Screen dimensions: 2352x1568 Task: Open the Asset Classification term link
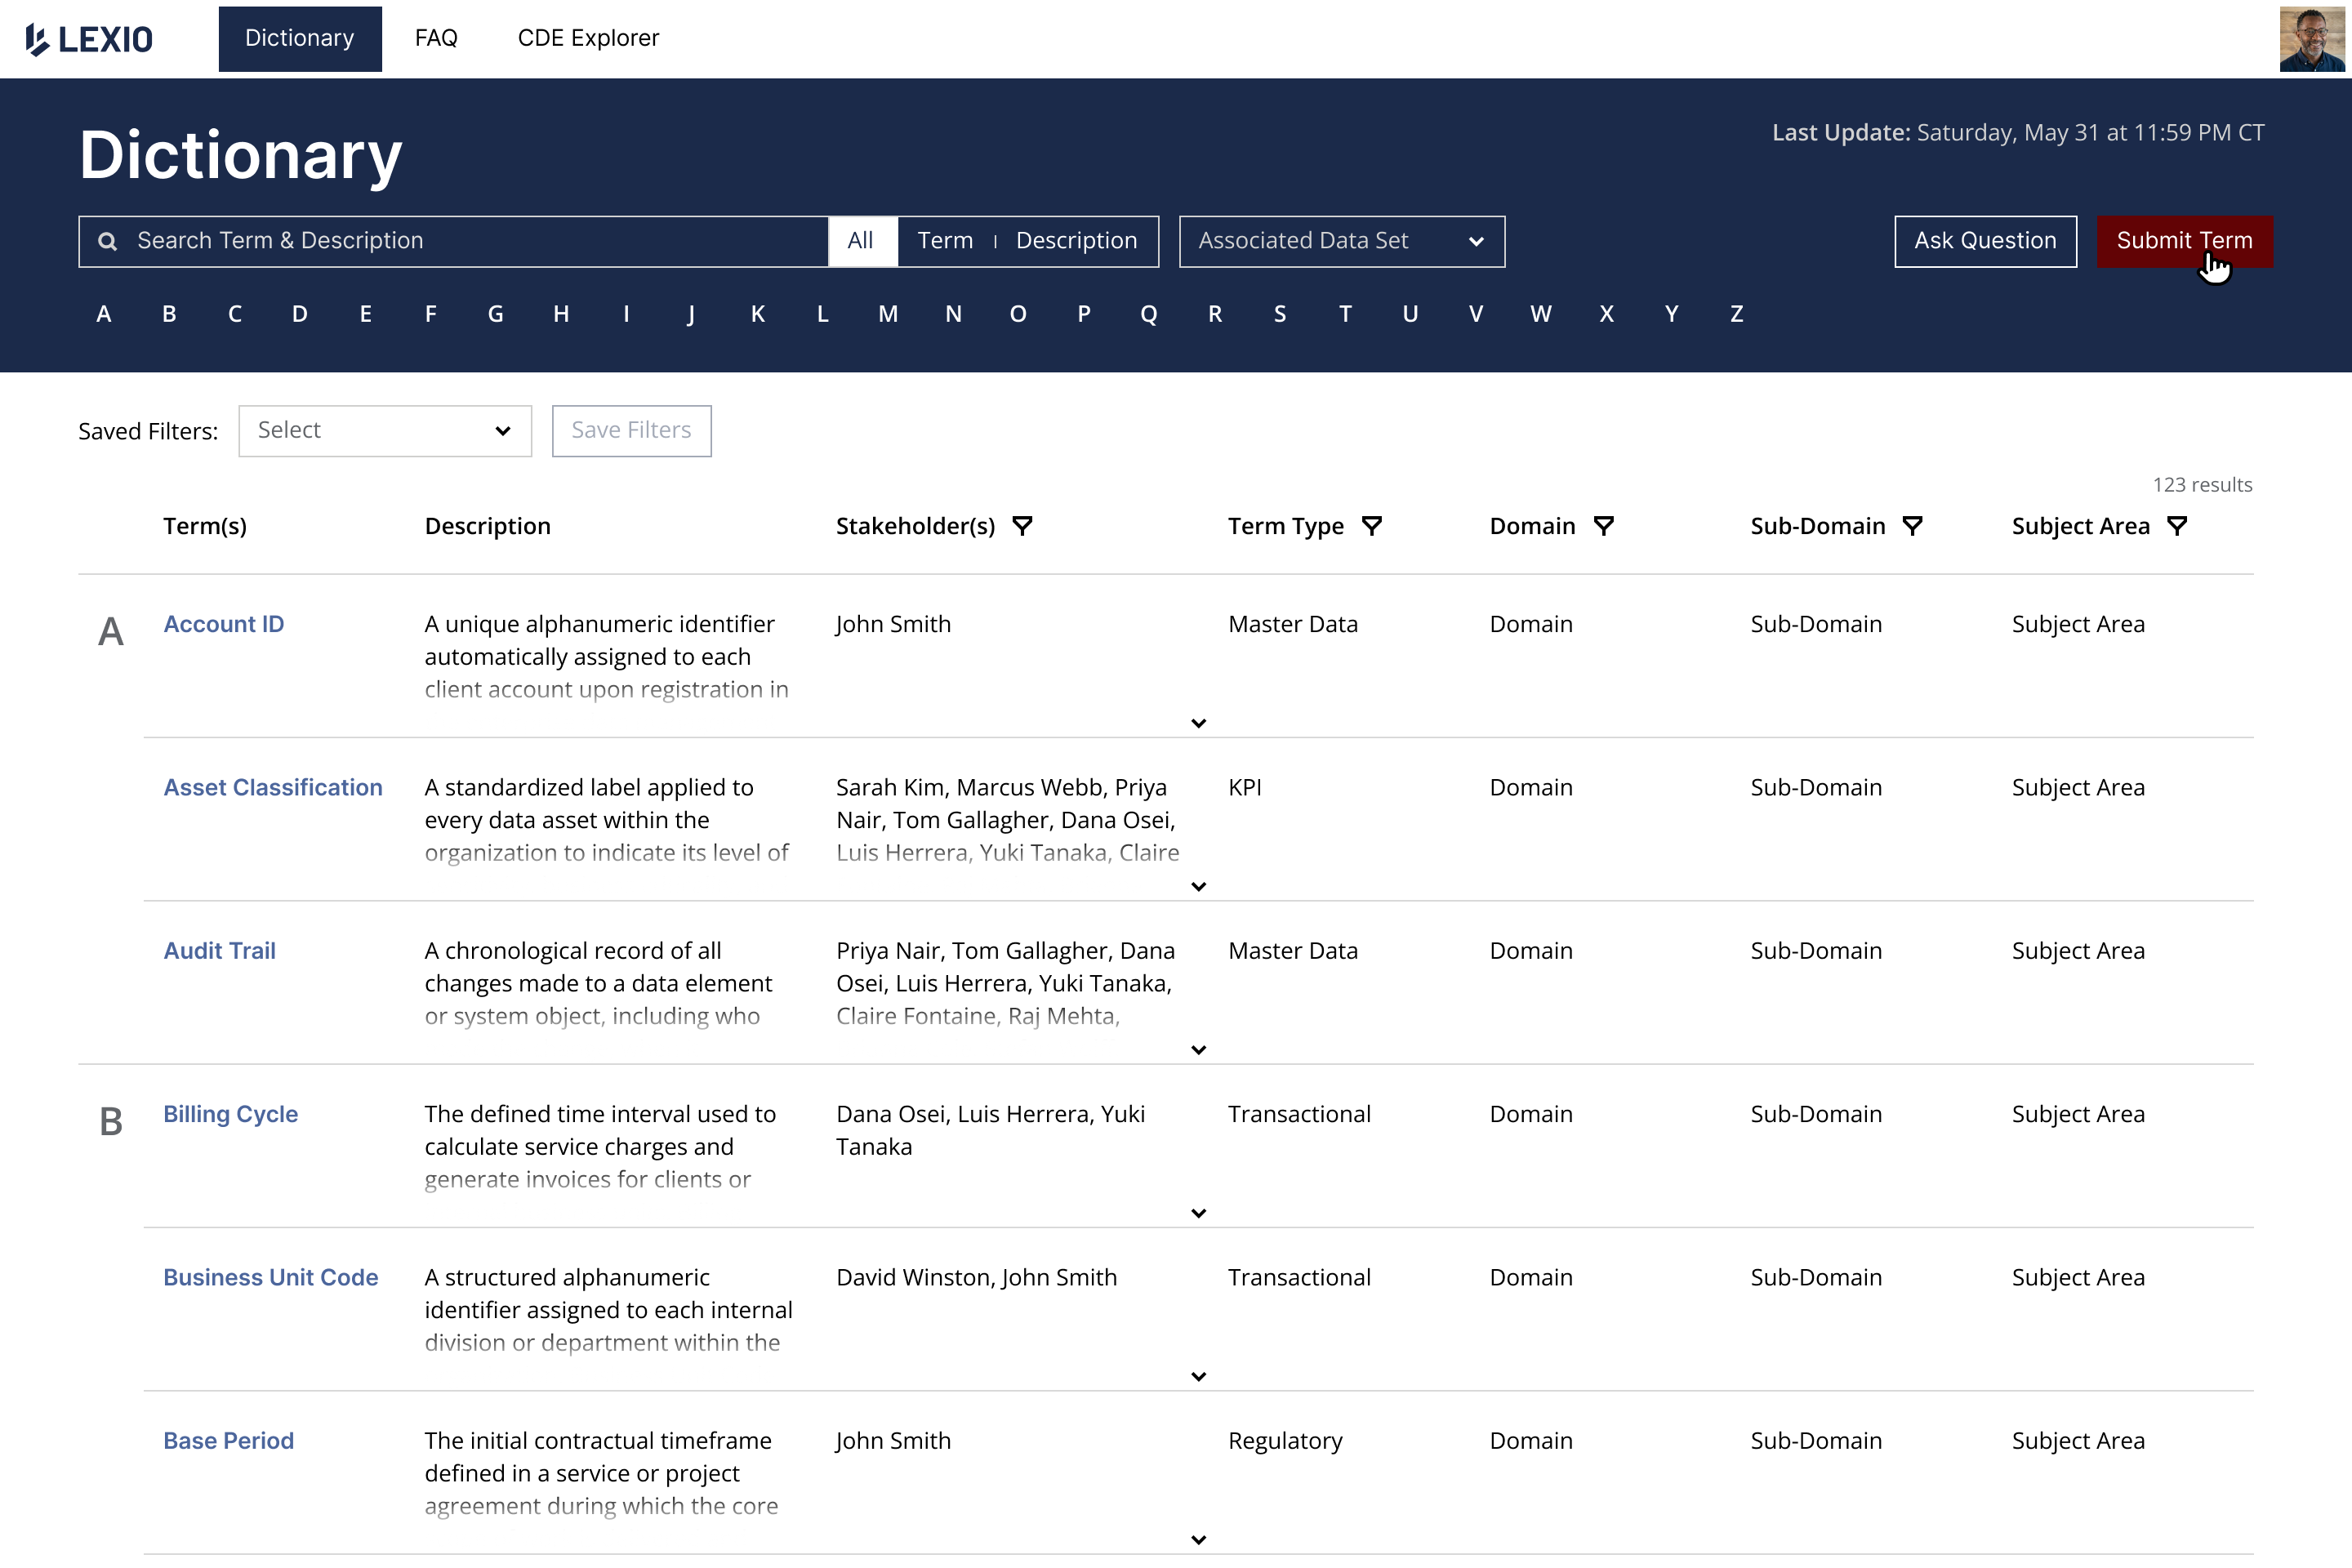273,787
